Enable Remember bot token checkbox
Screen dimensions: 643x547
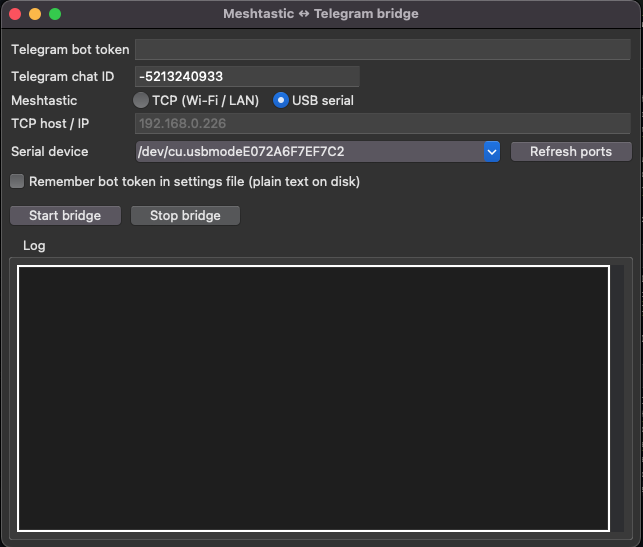click(17, 181)
